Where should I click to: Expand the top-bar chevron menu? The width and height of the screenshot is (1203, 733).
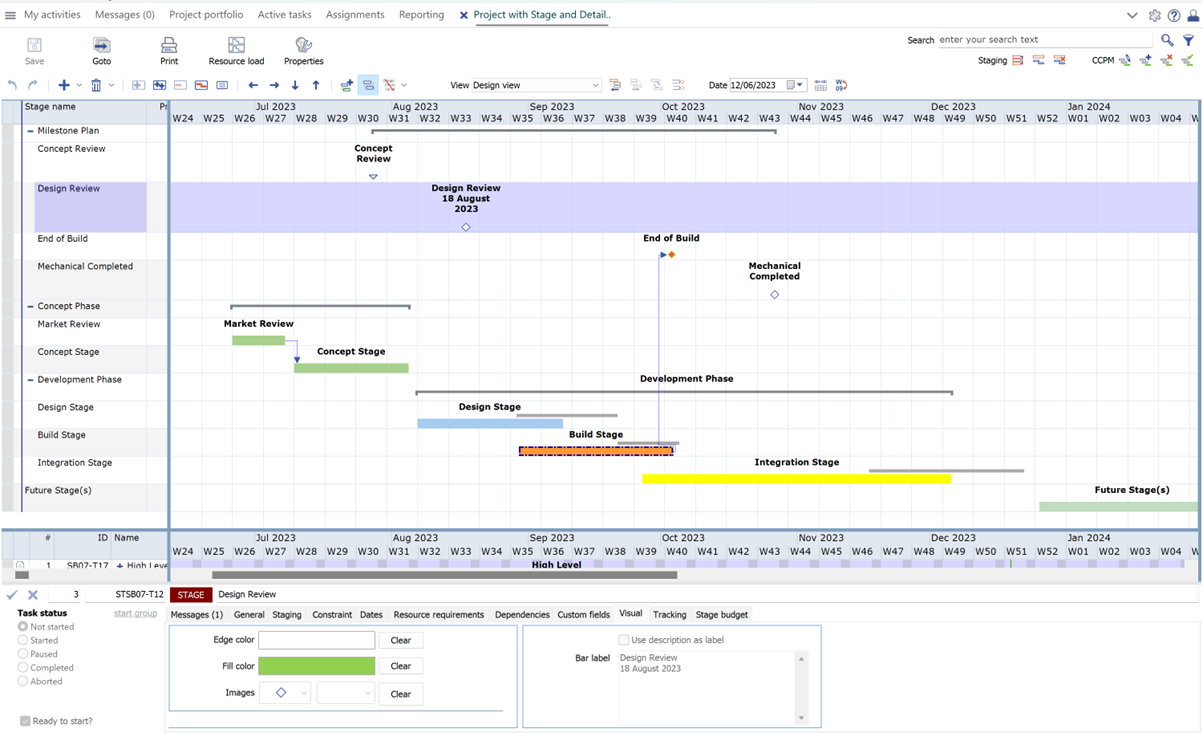(x=1132, y=15)
